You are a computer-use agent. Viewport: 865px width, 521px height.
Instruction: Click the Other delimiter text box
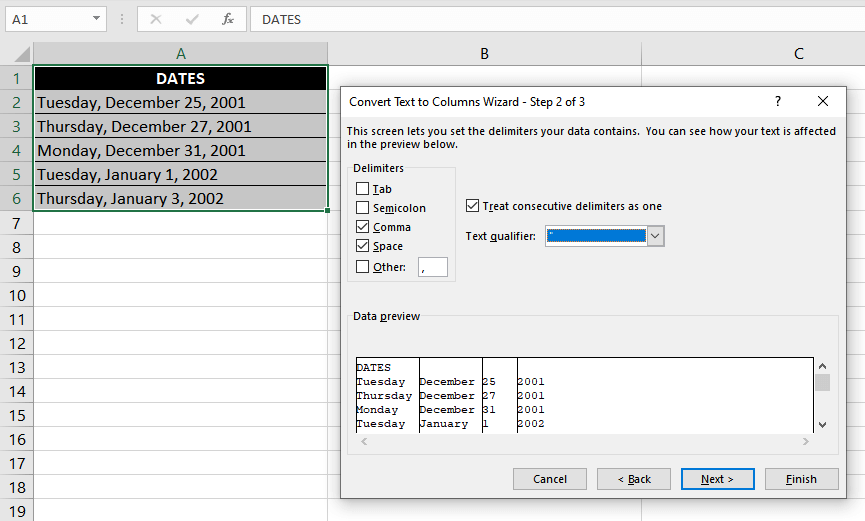pos(432,267)
